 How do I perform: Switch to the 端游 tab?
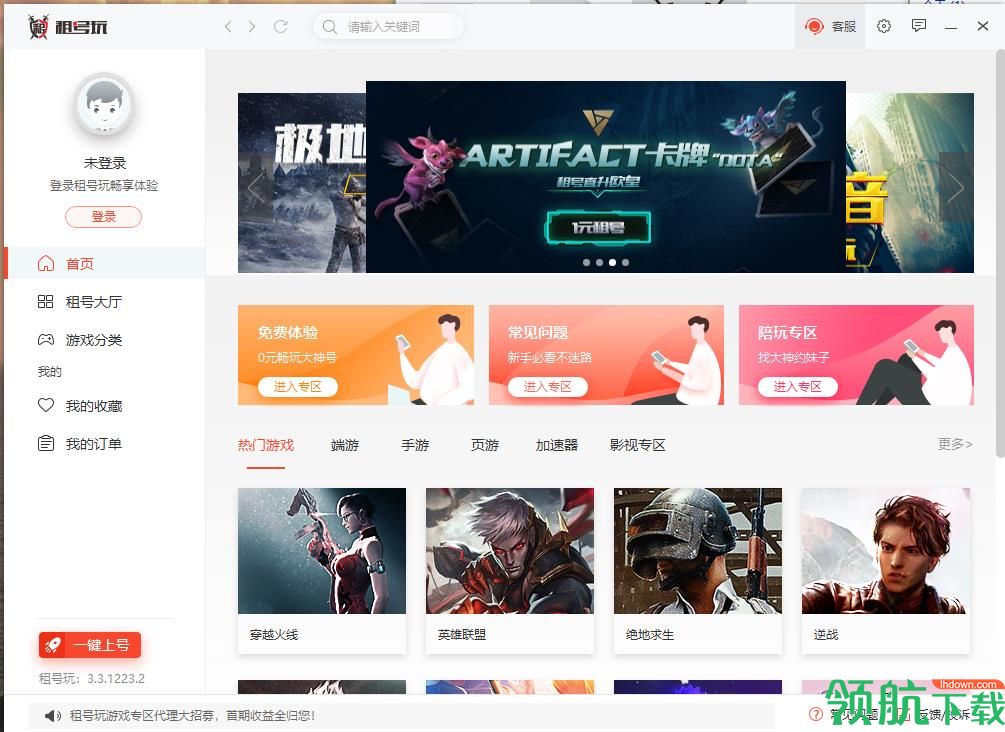[x=345, y=445]
